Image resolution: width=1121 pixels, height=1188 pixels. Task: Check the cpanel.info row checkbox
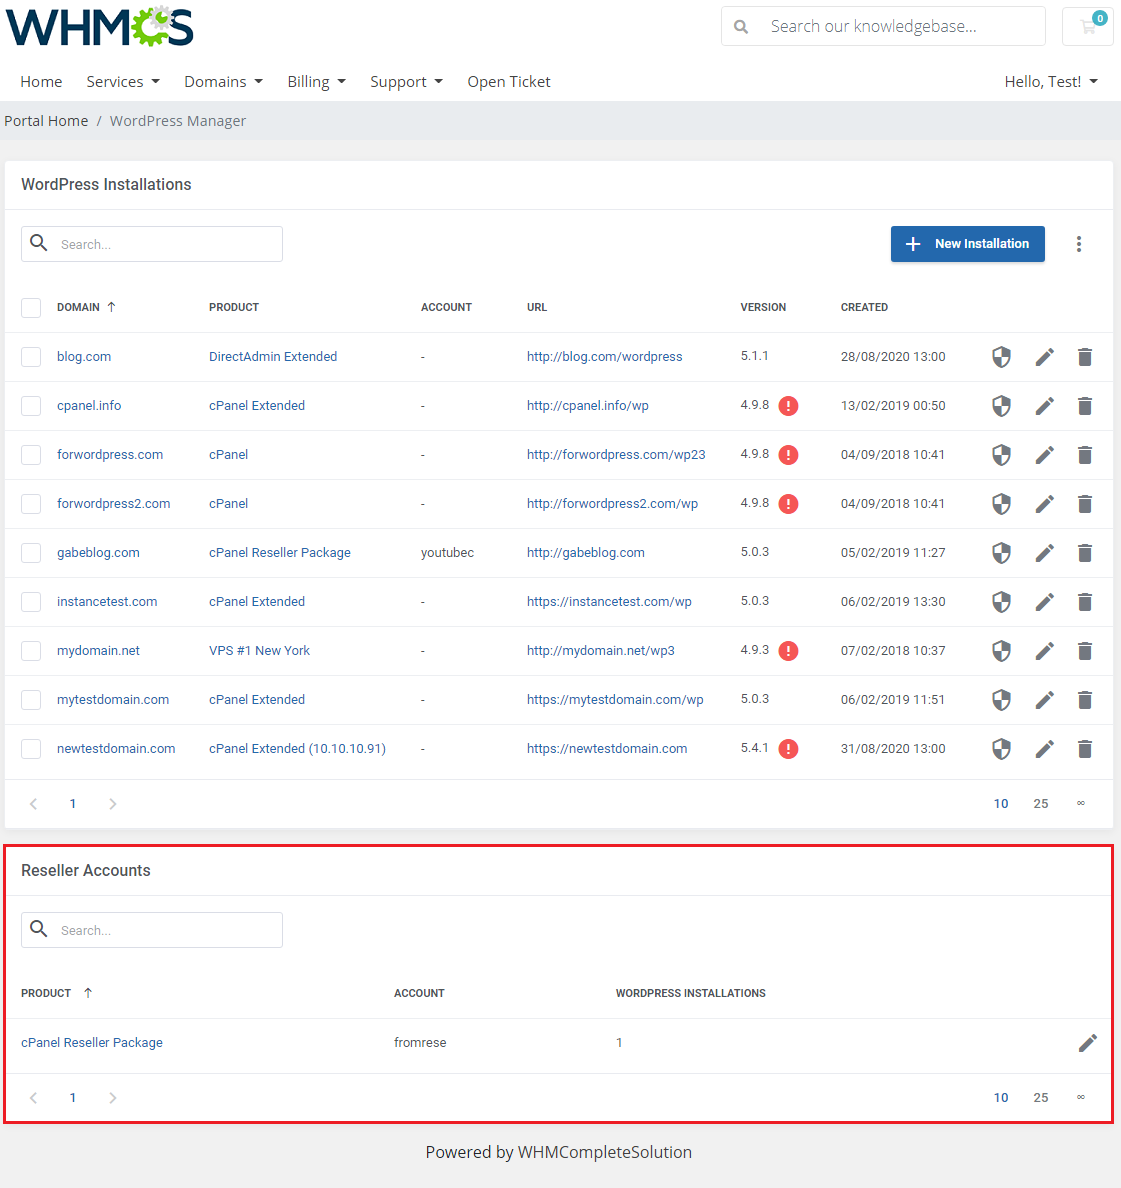31,406
